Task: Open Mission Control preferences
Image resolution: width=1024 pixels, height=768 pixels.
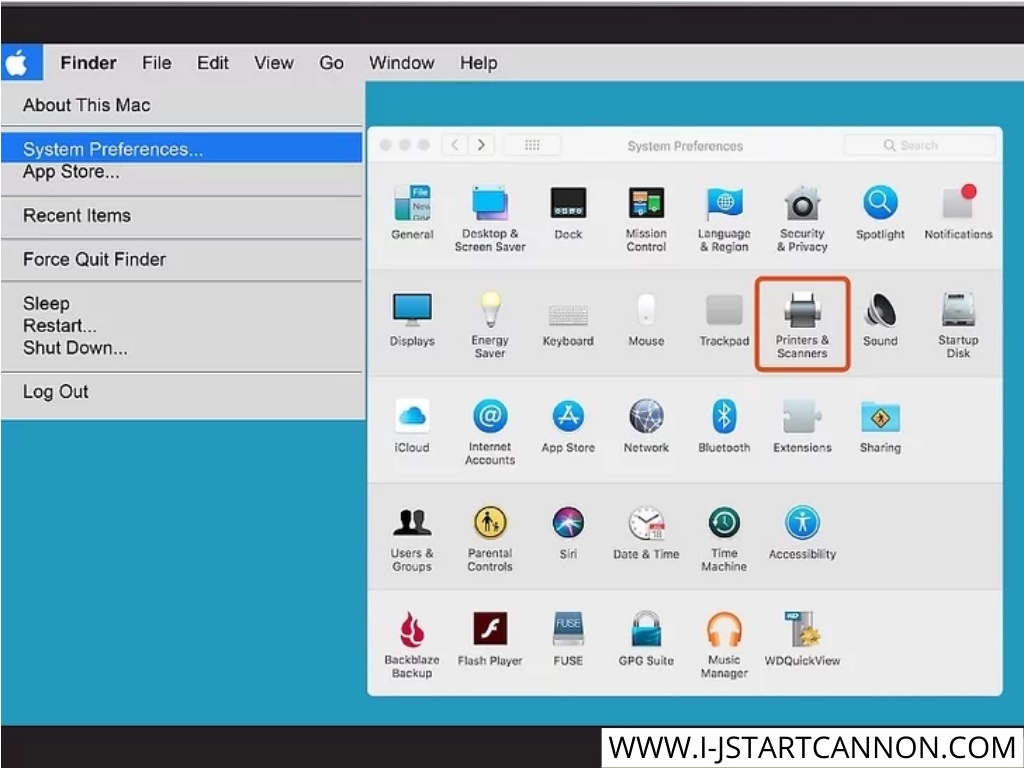Action: [x=646, y=219]
